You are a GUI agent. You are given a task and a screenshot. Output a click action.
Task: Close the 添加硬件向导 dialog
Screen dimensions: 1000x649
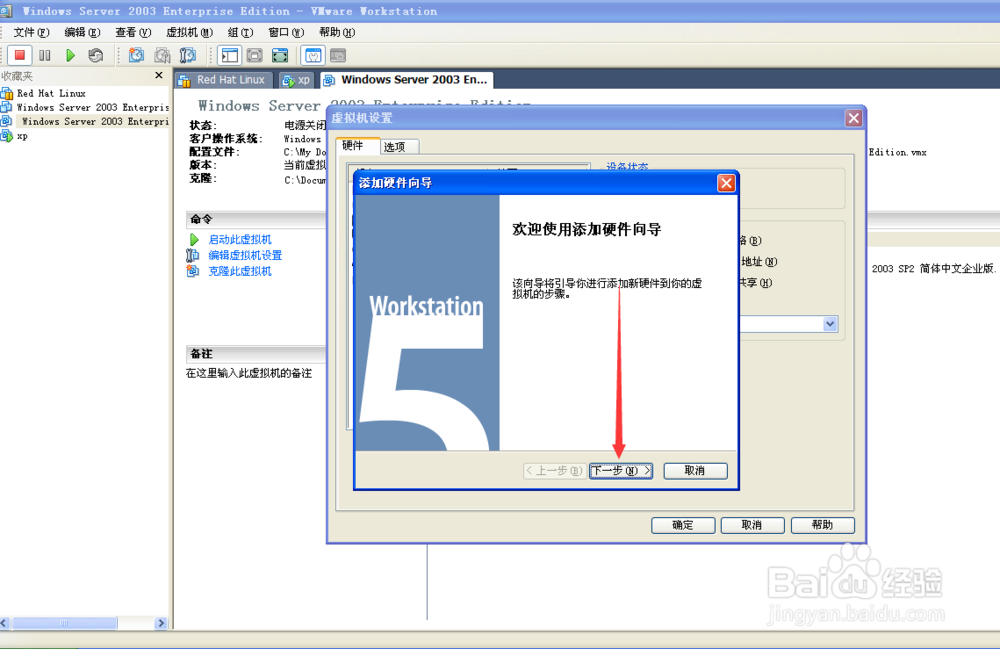pyautogui.click(x=726, y=184)
